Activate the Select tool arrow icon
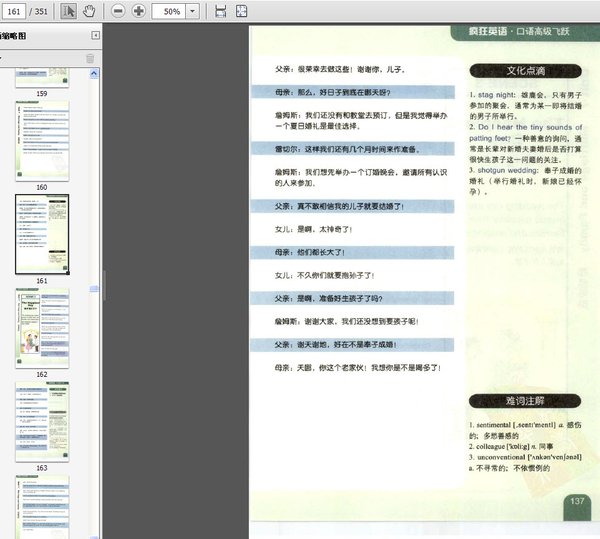Image resolution: width=600 pixels, height=539 pixels. [x=69, y=11]
